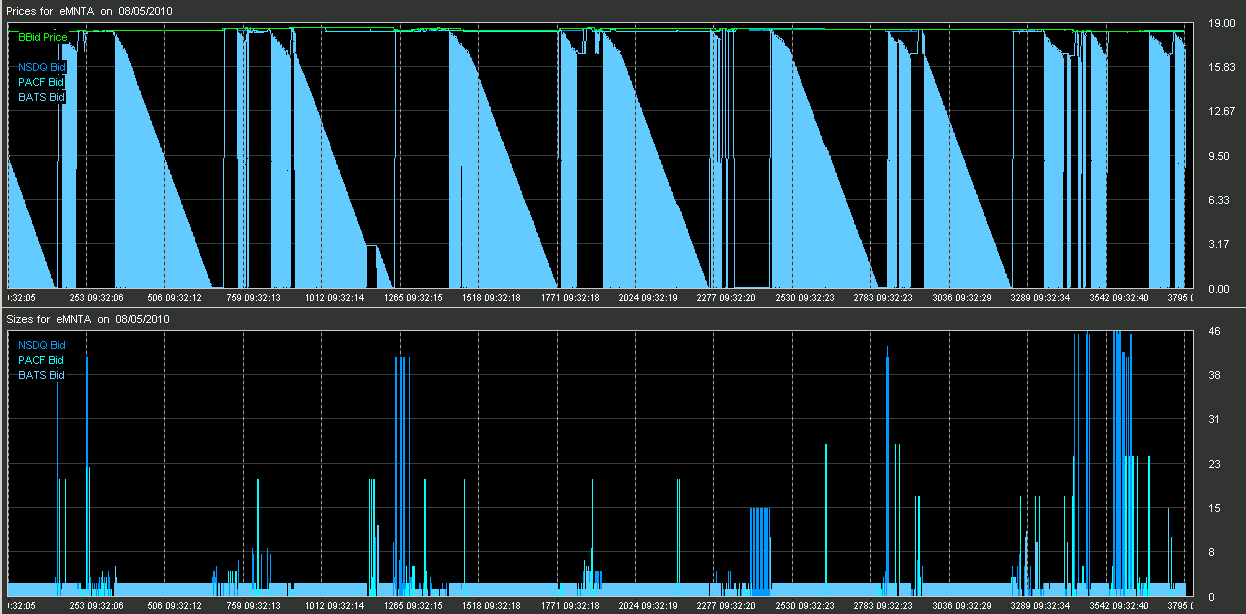Screen dimensions: 1246x614
Task: Click BATS Bid in the Sizes chart legend
Action: 41,375
